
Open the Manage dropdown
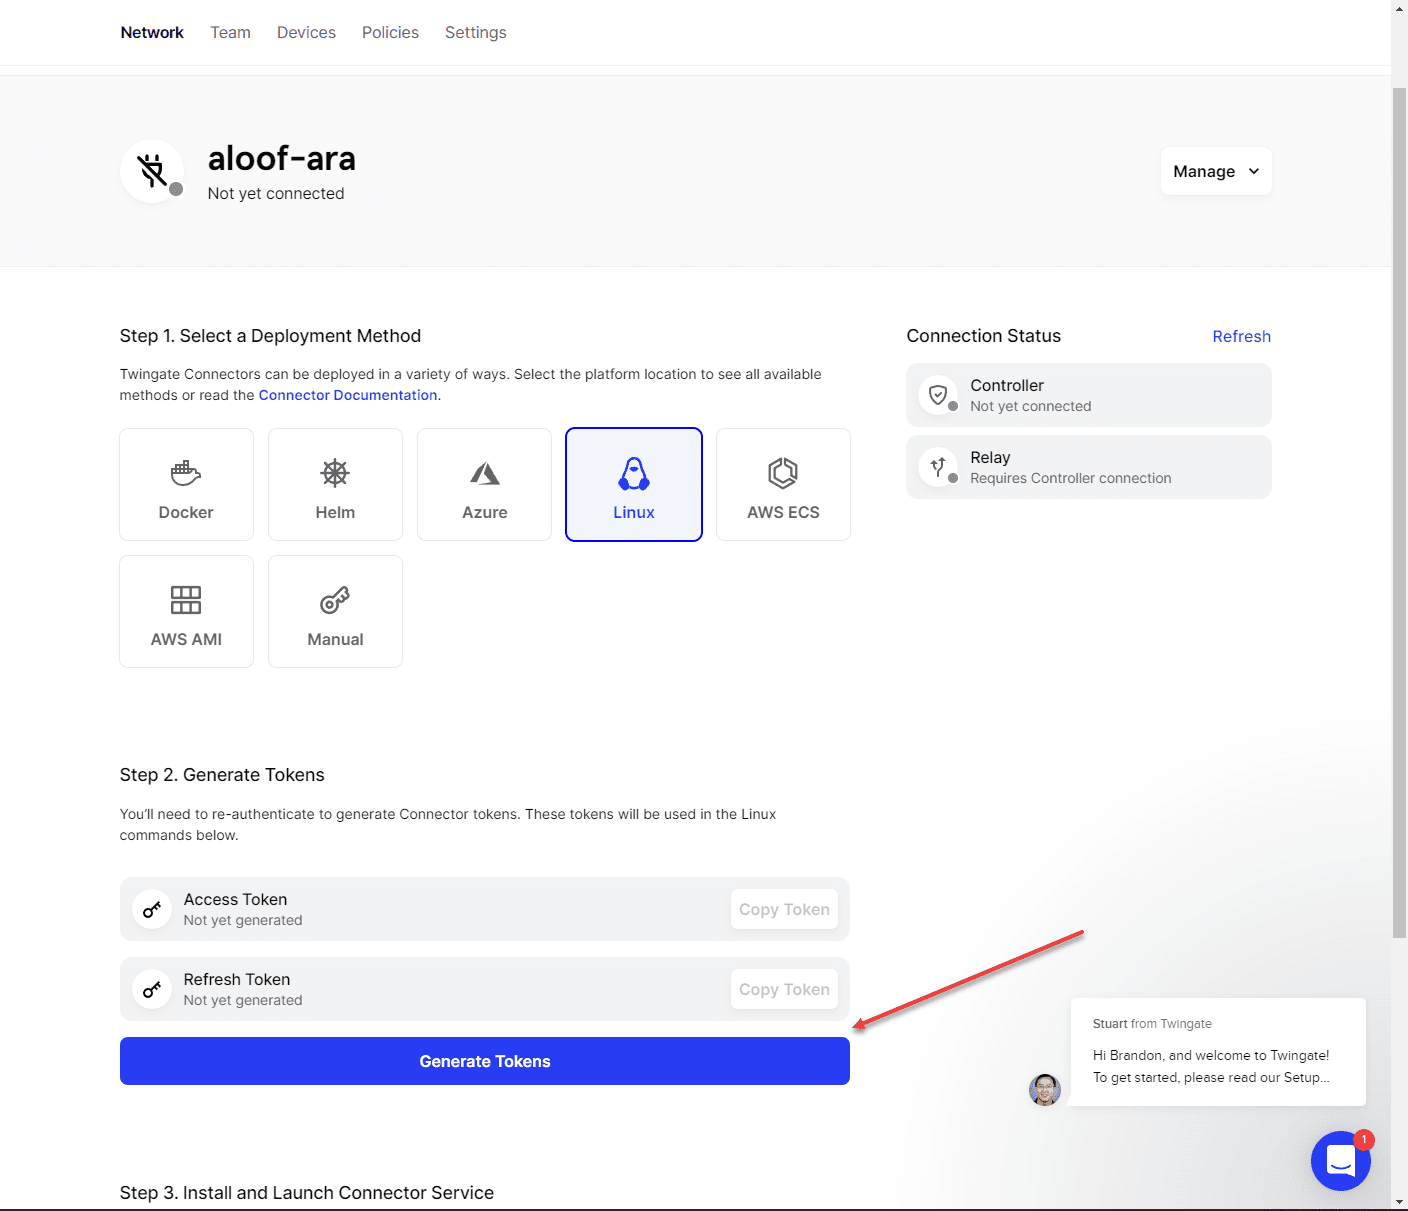pos(1216,171)
